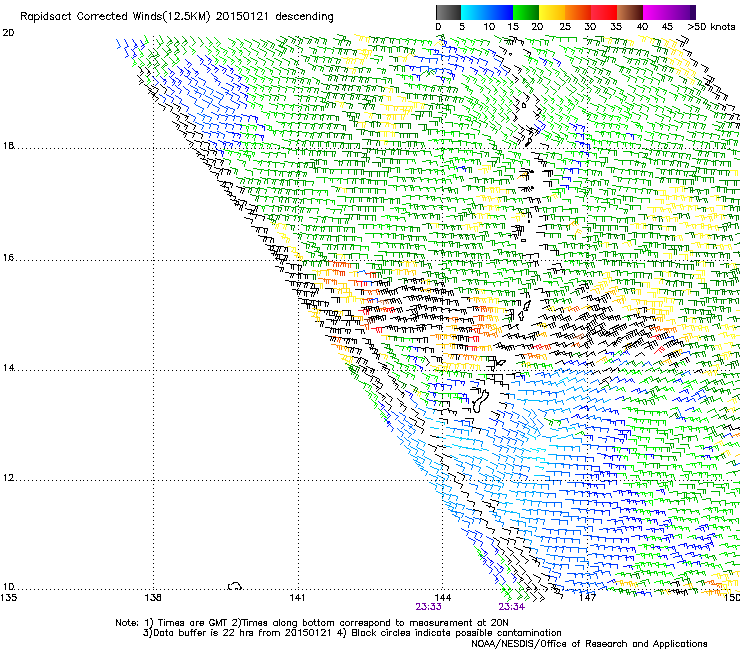Image resolution: width=740 pixels, height=650 pixels.
Task: Click the longitude label '144'
Action: (443, 598)
